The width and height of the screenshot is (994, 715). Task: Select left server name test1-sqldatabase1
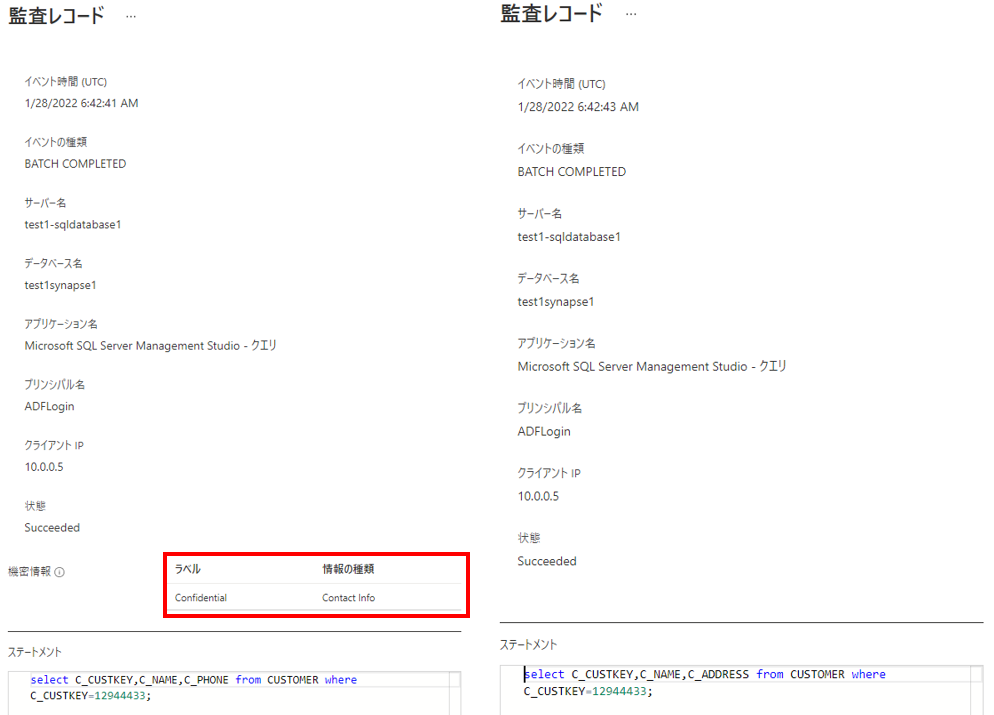click(73, 224)
